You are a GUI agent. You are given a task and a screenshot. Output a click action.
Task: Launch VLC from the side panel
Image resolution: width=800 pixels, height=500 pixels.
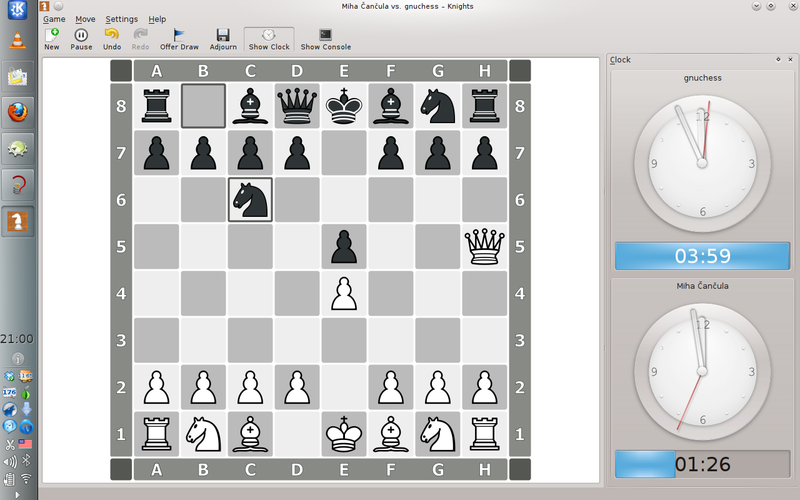17,41
